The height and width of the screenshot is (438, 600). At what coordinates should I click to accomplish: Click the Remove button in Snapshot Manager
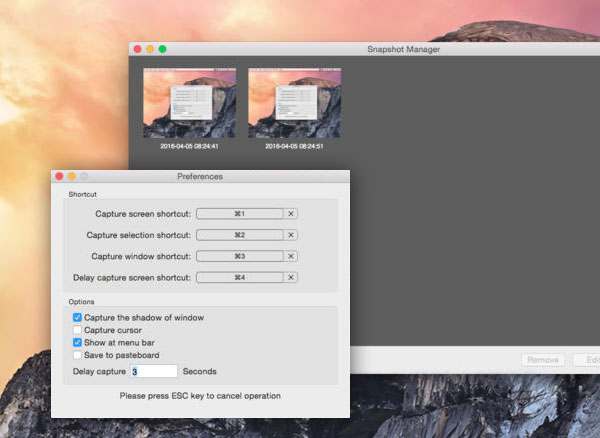[543, 360]
